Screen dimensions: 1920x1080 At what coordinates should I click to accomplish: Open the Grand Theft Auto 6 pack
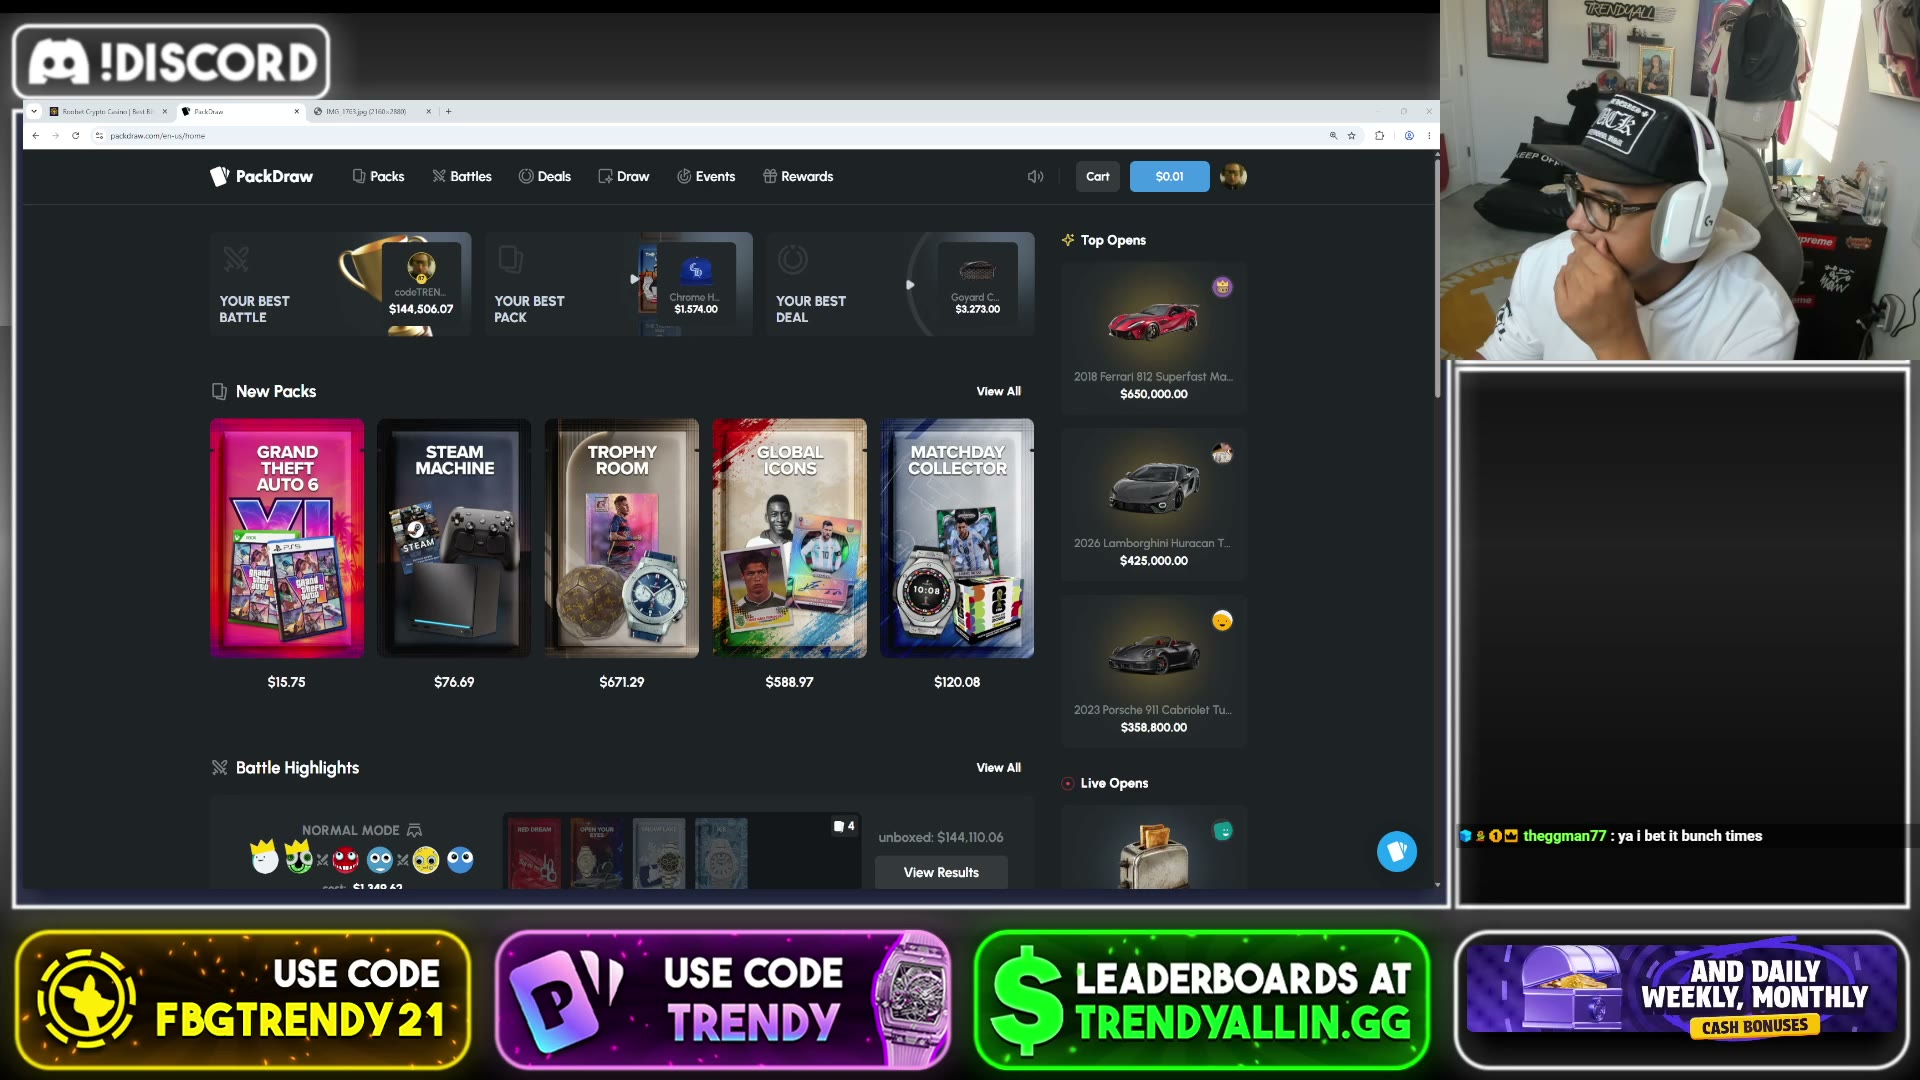pyautogui.click(x=287, y=538)
